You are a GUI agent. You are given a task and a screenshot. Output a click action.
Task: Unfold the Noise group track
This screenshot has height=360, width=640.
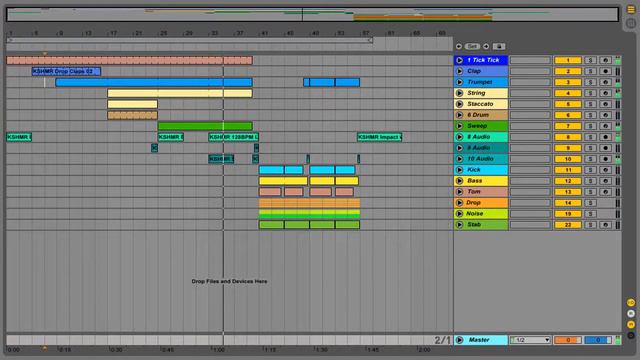[x=459, y=213]
